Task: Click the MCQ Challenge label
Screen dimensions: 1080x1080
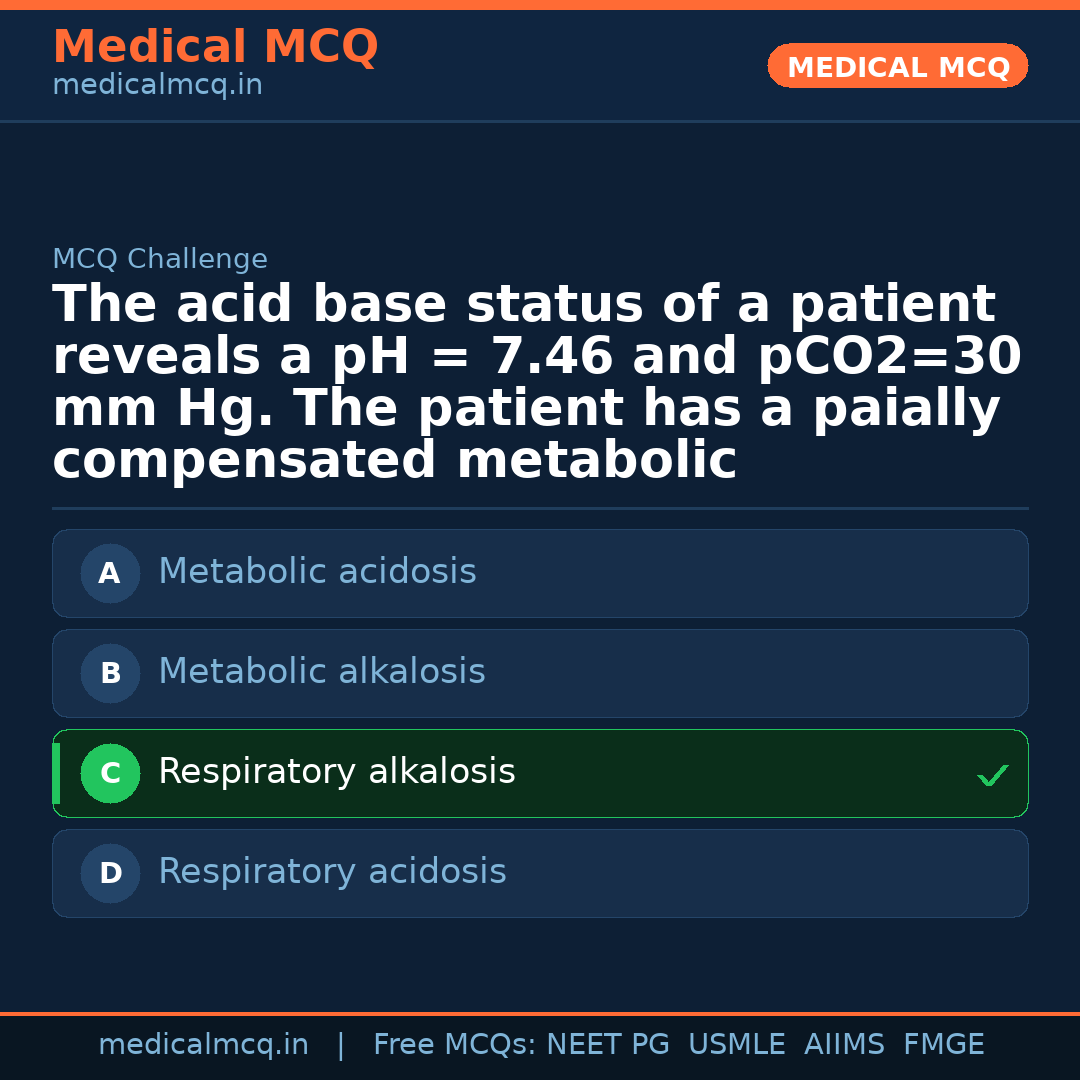Action: [160, 260]
